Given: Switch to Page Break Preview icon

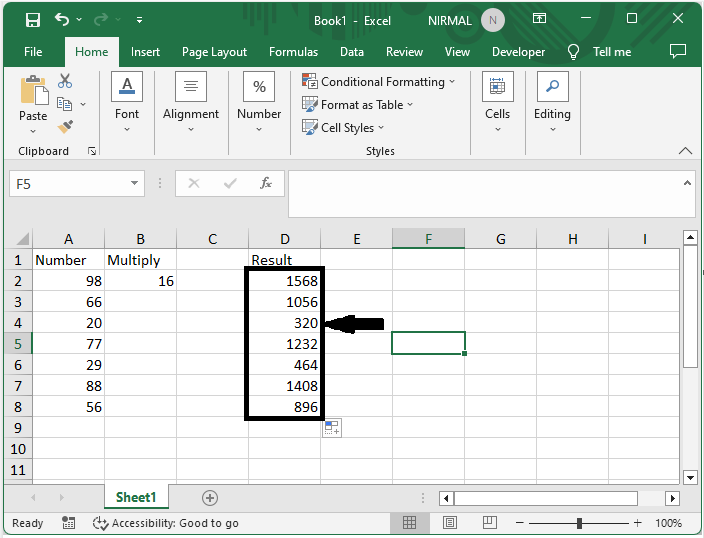Looking at the screenshot, I should pos(489,522).
